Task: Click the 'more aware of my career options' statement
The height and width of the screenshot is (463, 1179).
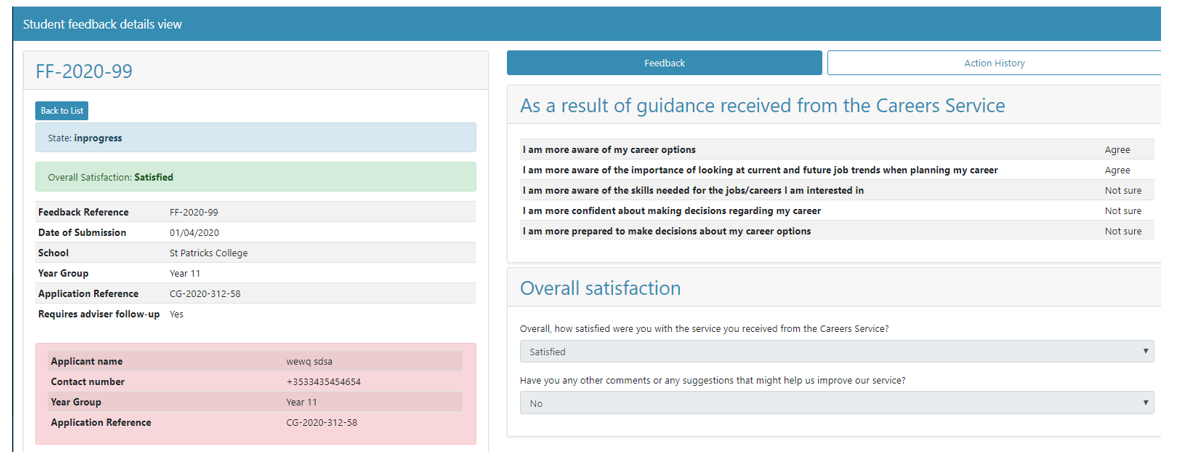Action: [x=609, y=150]
